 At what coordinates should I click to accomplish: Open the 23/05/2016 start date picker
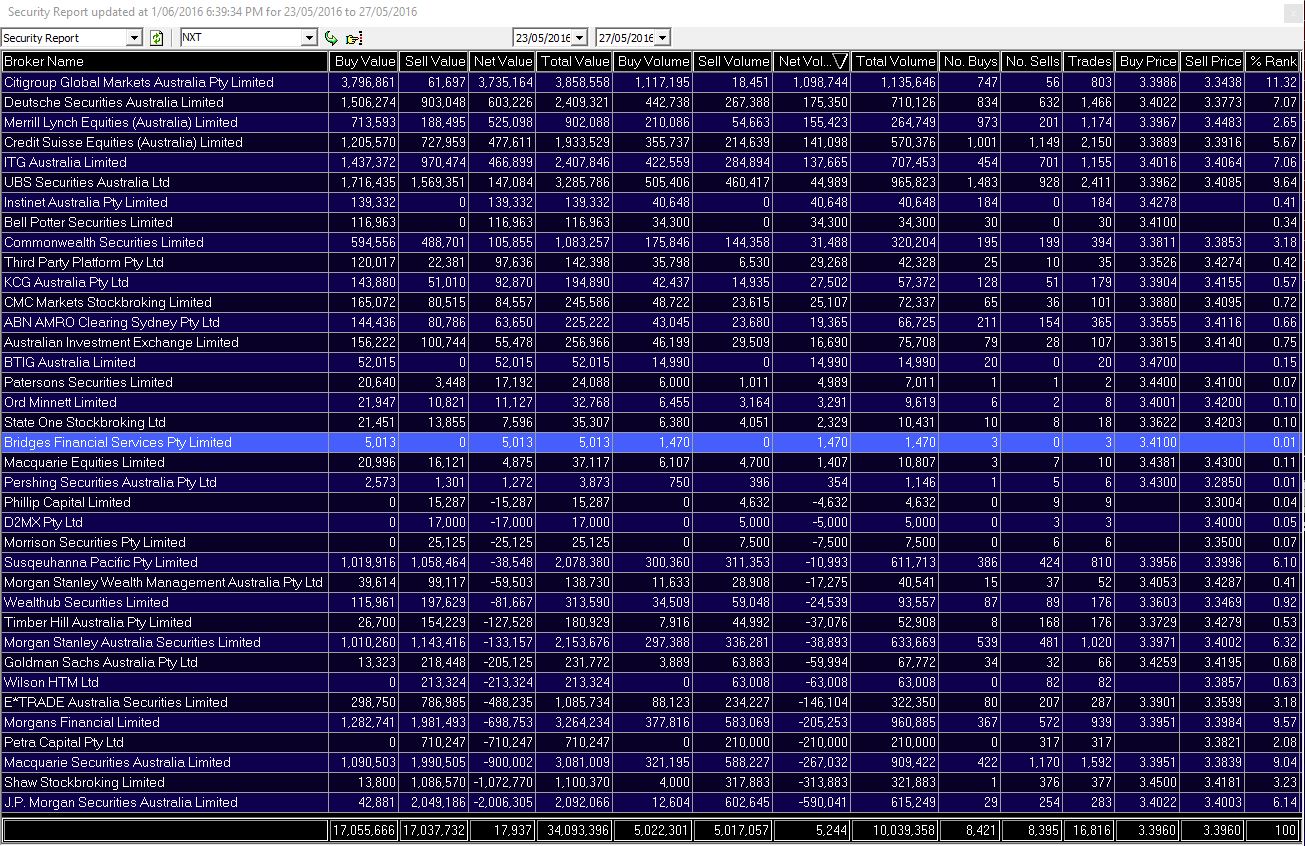point(579,38)
